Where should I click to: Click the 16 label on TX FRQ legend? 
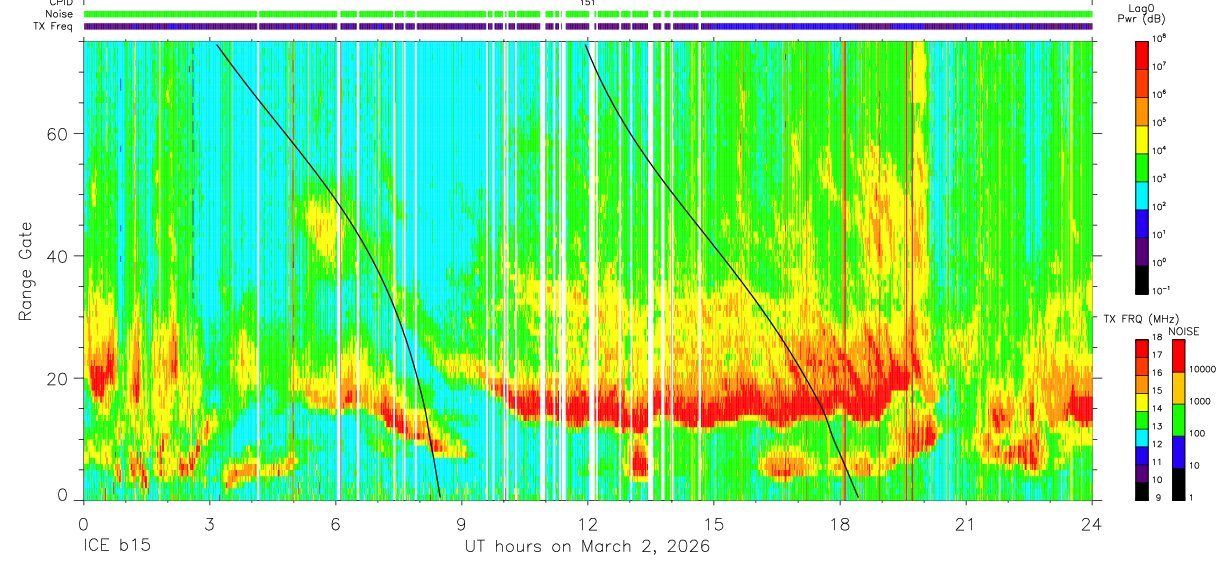tap(1155, 374)
